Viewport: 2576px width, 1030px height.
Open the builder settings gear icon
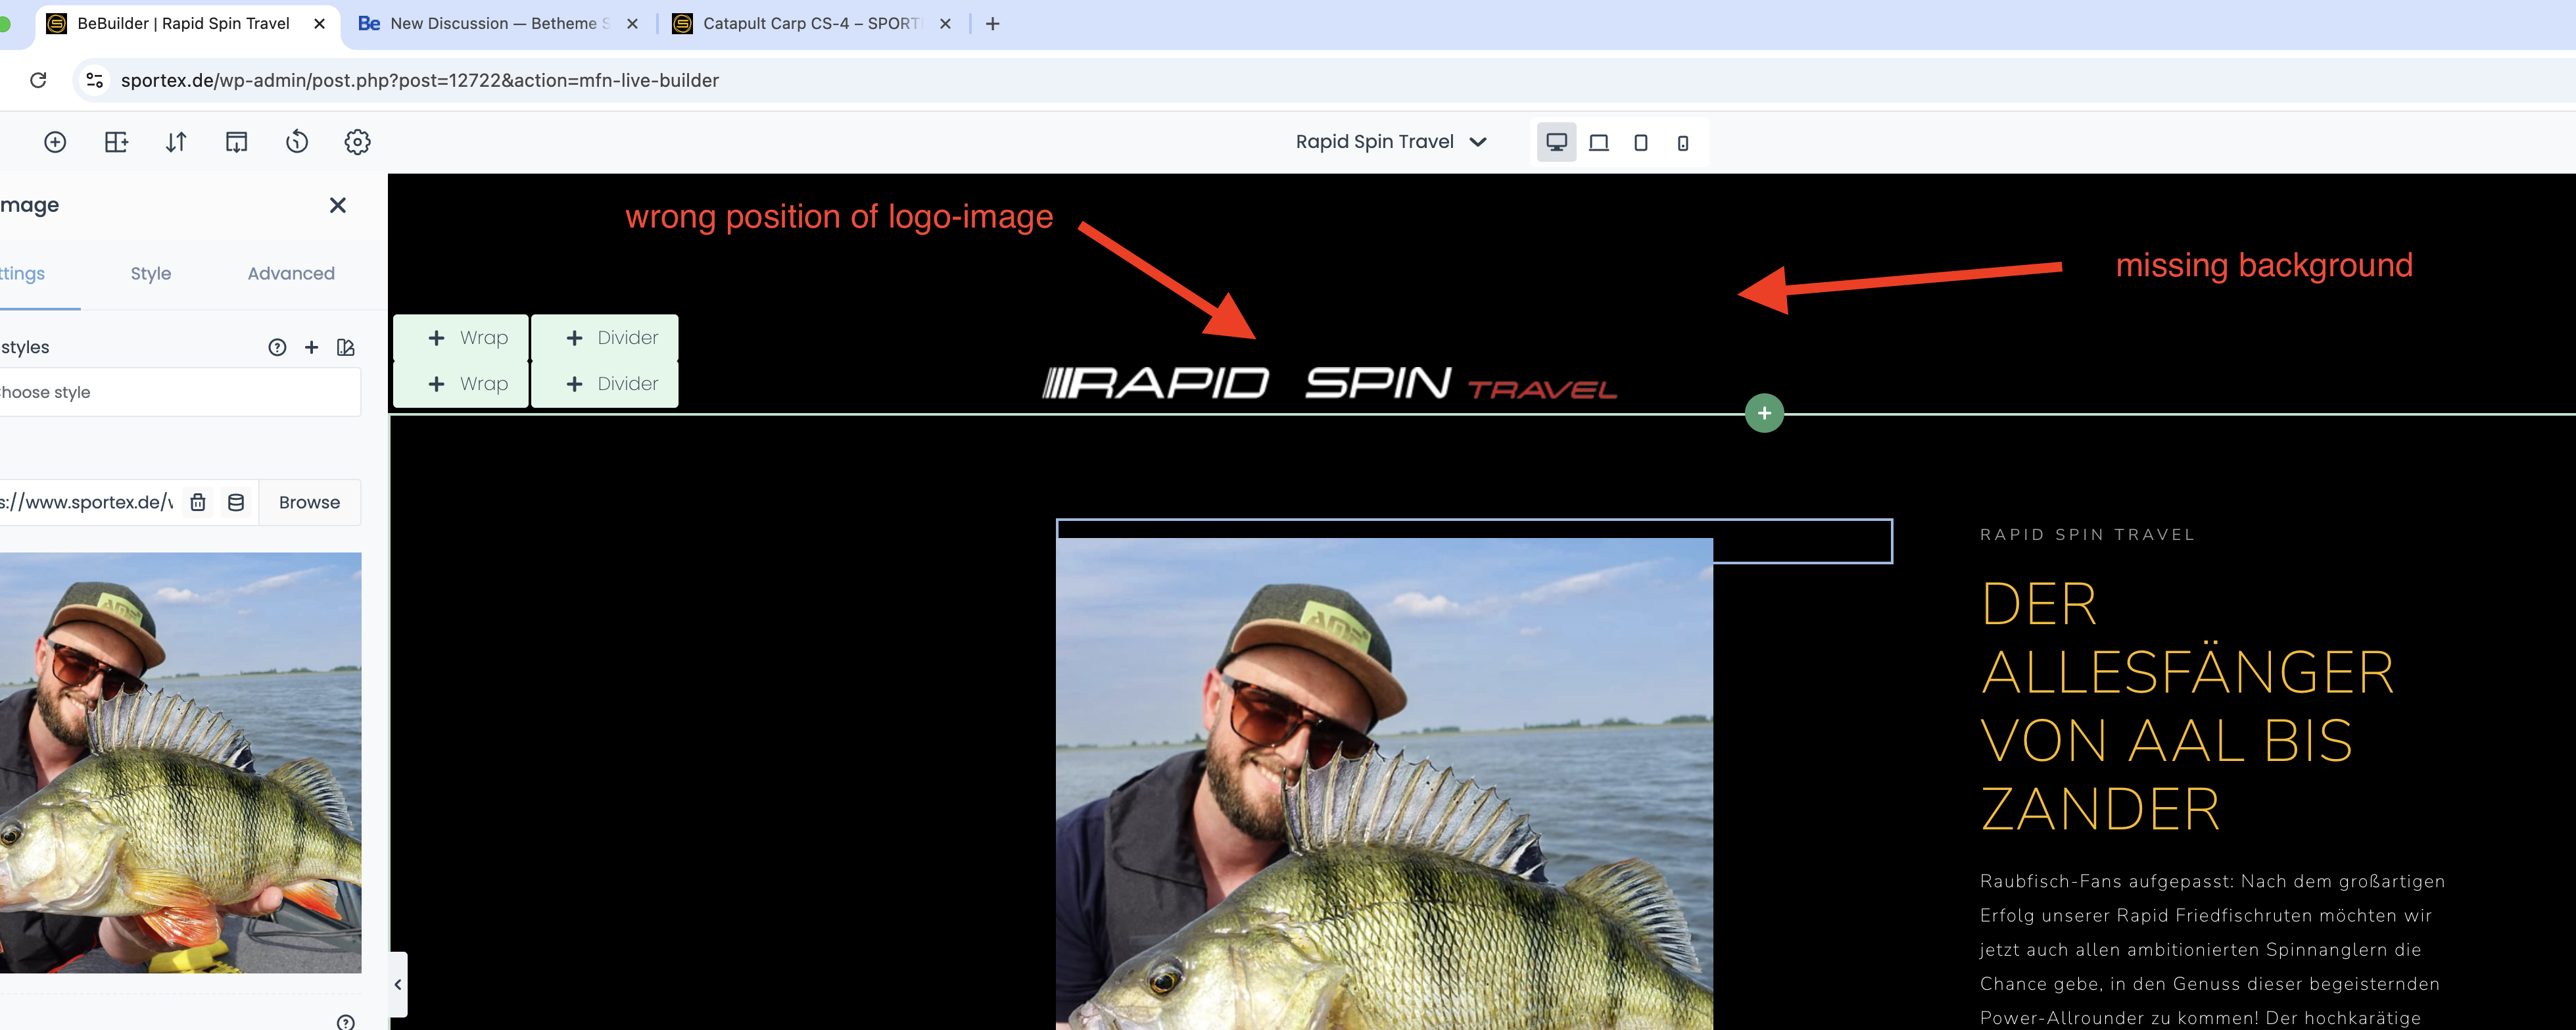click(357, 142)
